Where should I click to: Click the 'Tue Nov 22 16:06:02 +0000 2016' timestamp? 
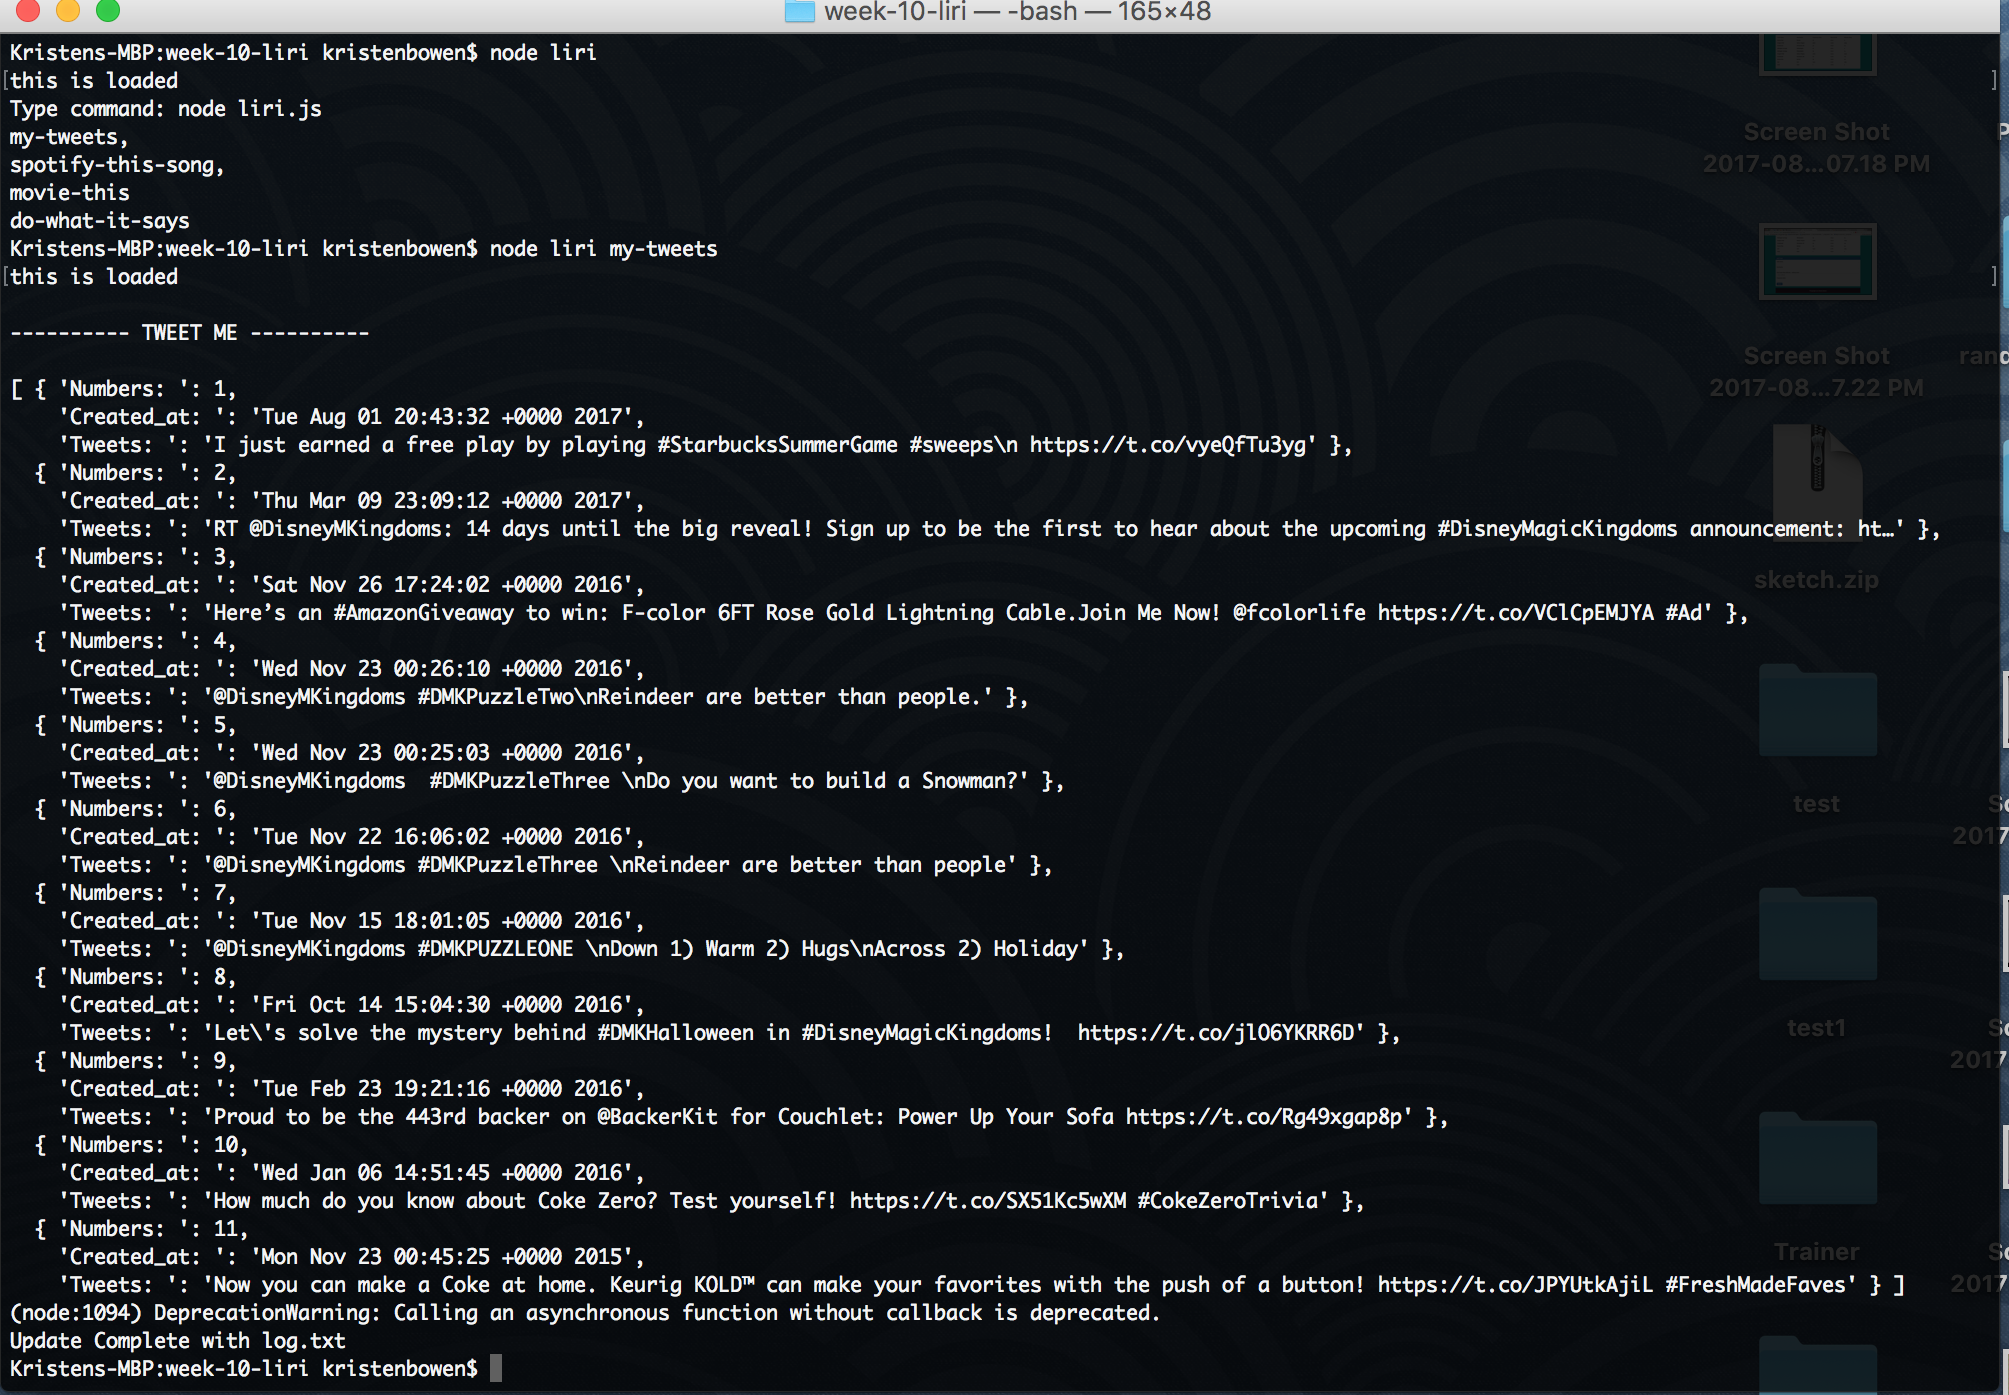click(441, 836)
